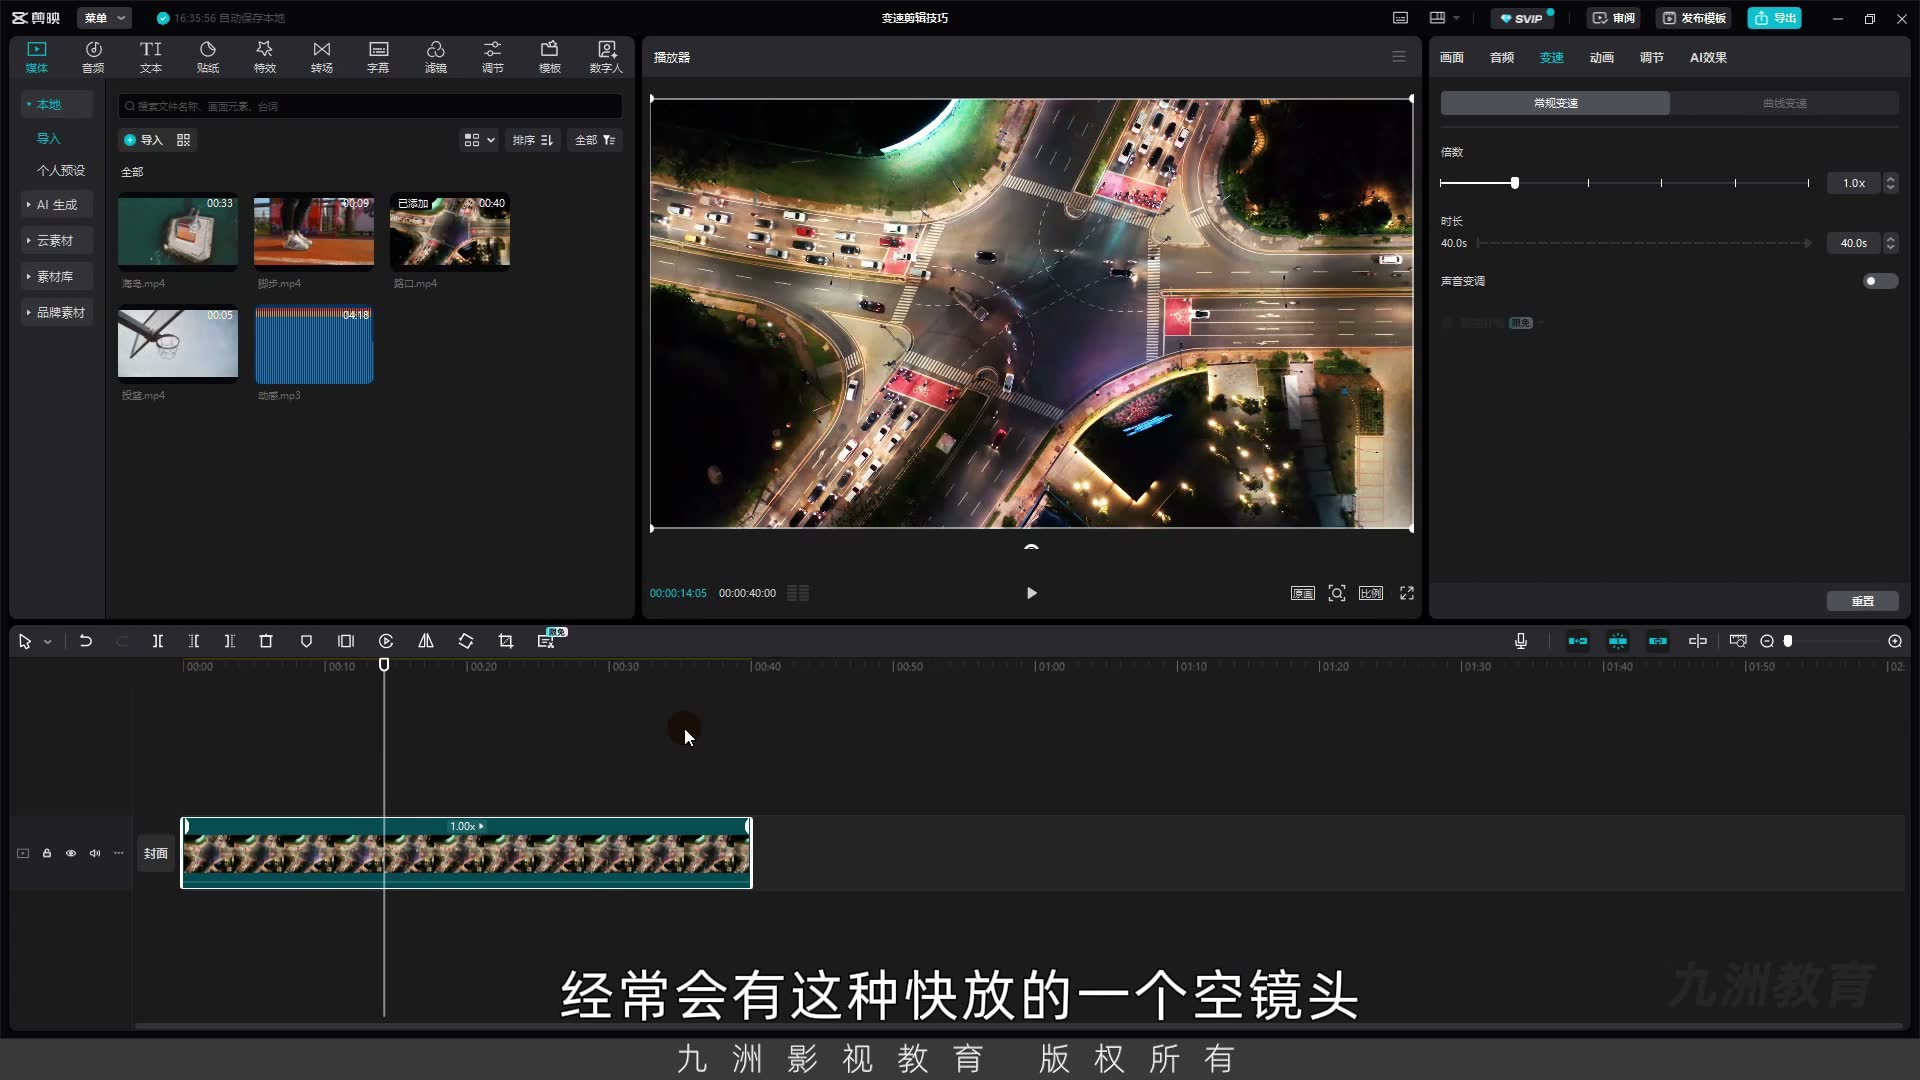The width and height of the screenshot is (1920, 1080).
Task: Click the timeline zoom-in magnifier
Action: pos(1895,641)
